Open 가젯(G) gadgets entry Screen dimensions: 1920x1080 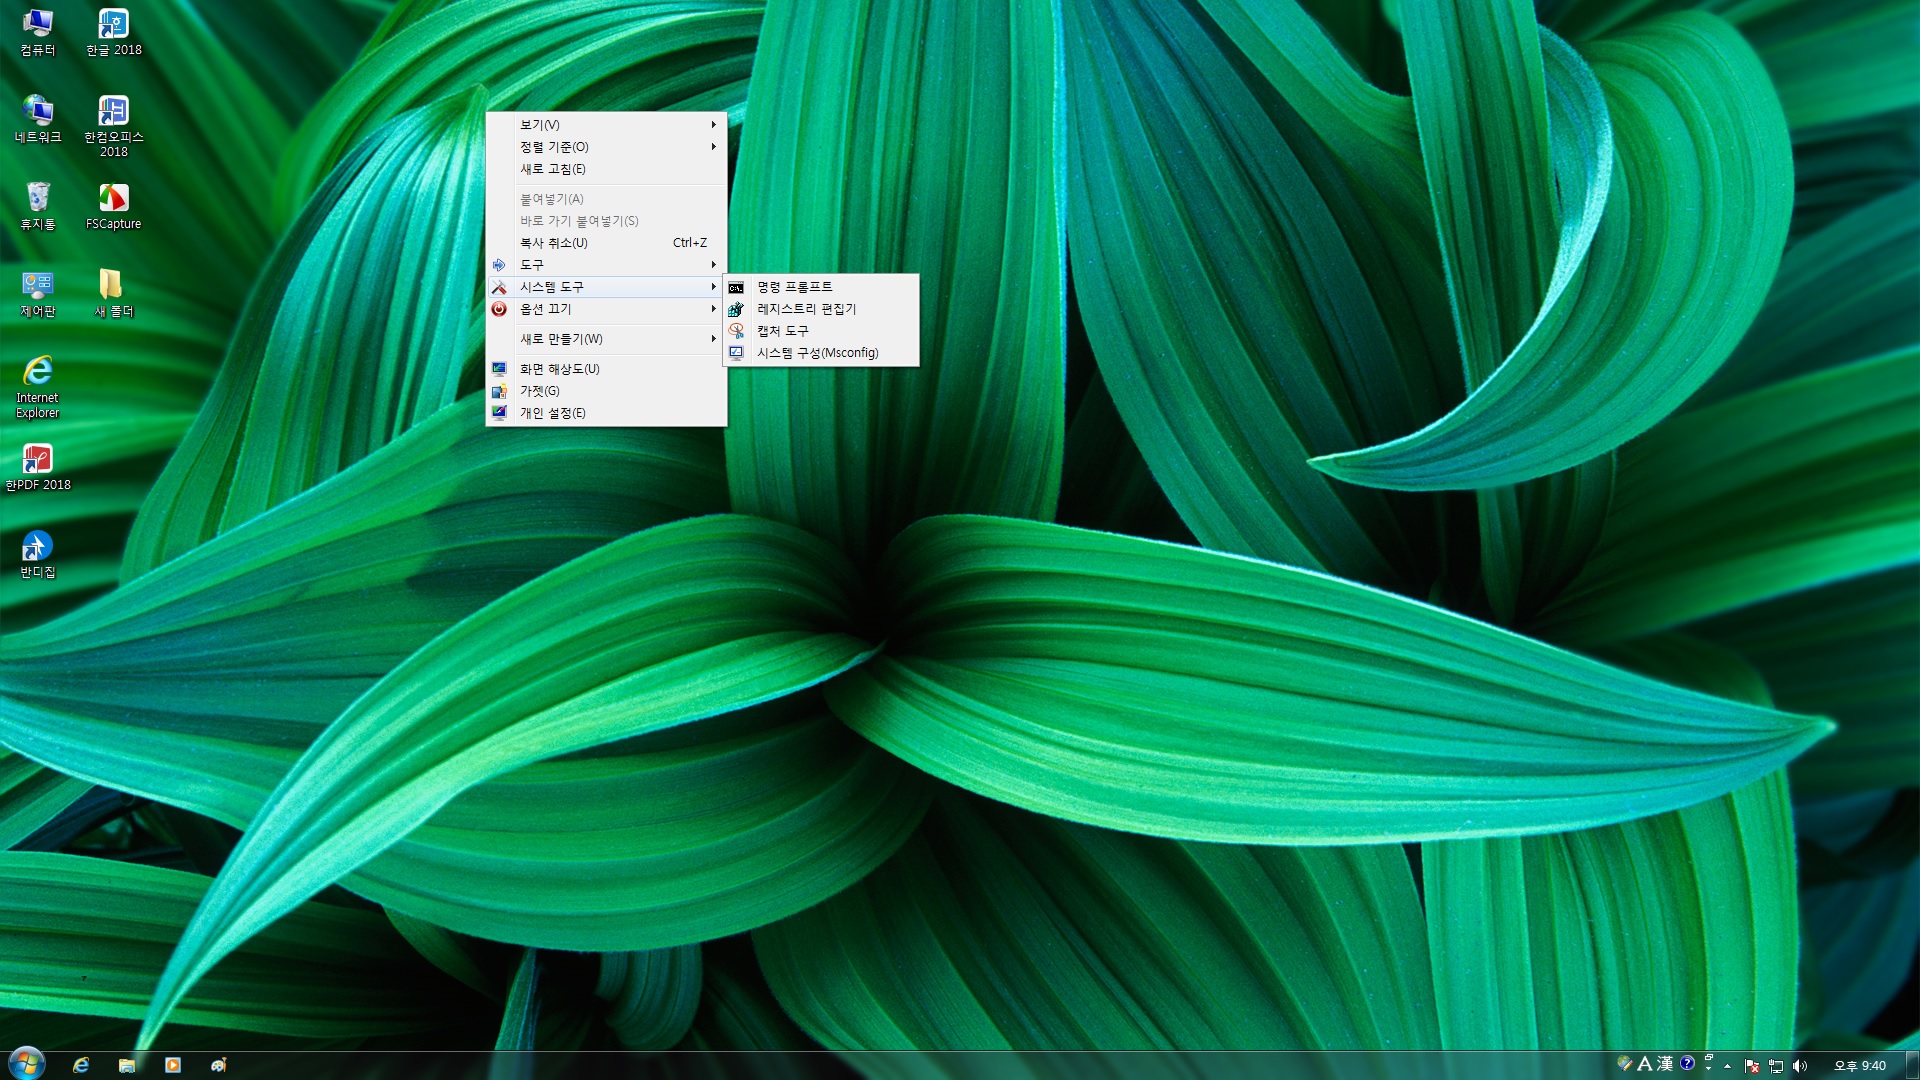pyautogui.click(x=606, y=391)
